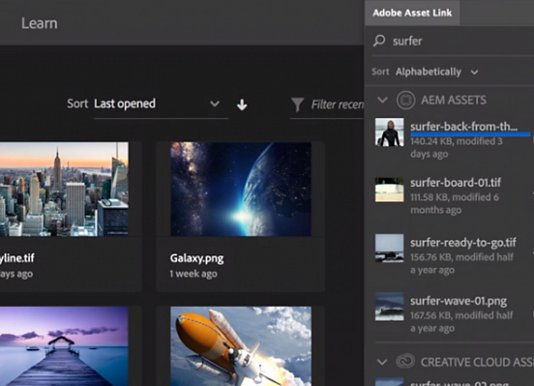Open the Last opened sort dropdown

(161, 104)
